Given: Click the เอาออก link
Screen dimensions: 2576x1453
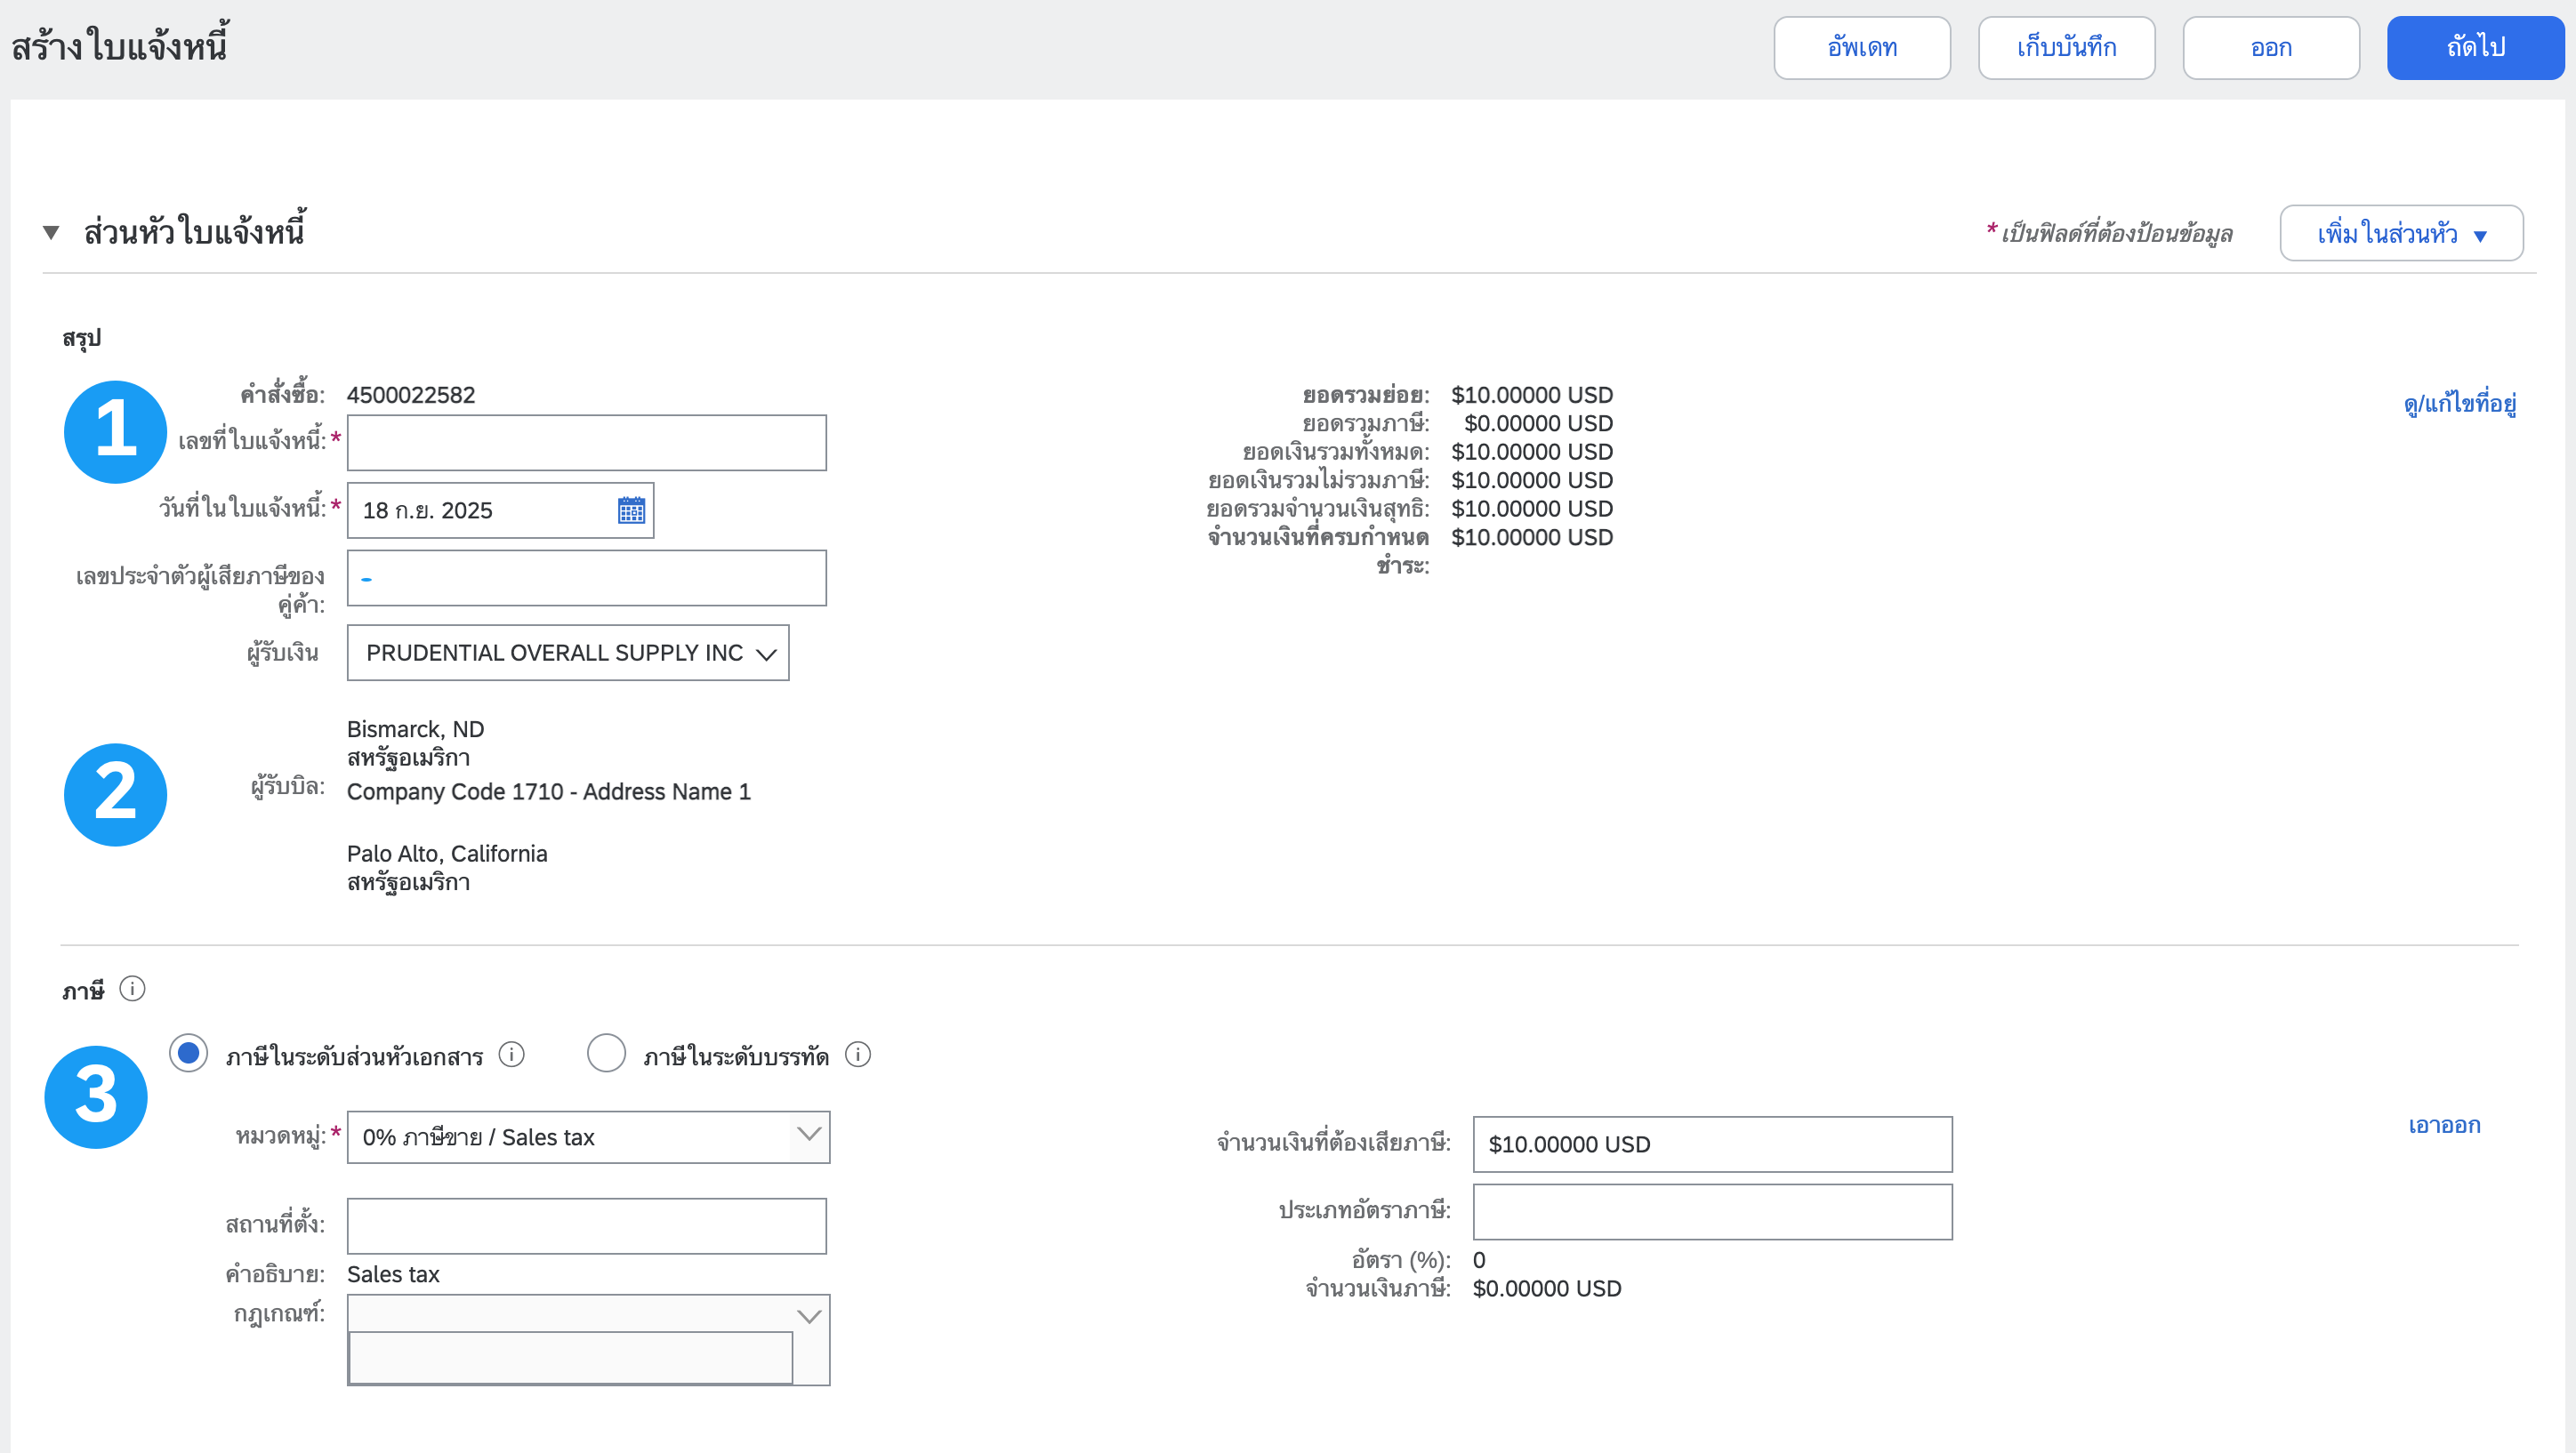Looking at the screenshot, I should point(2443,1125).
